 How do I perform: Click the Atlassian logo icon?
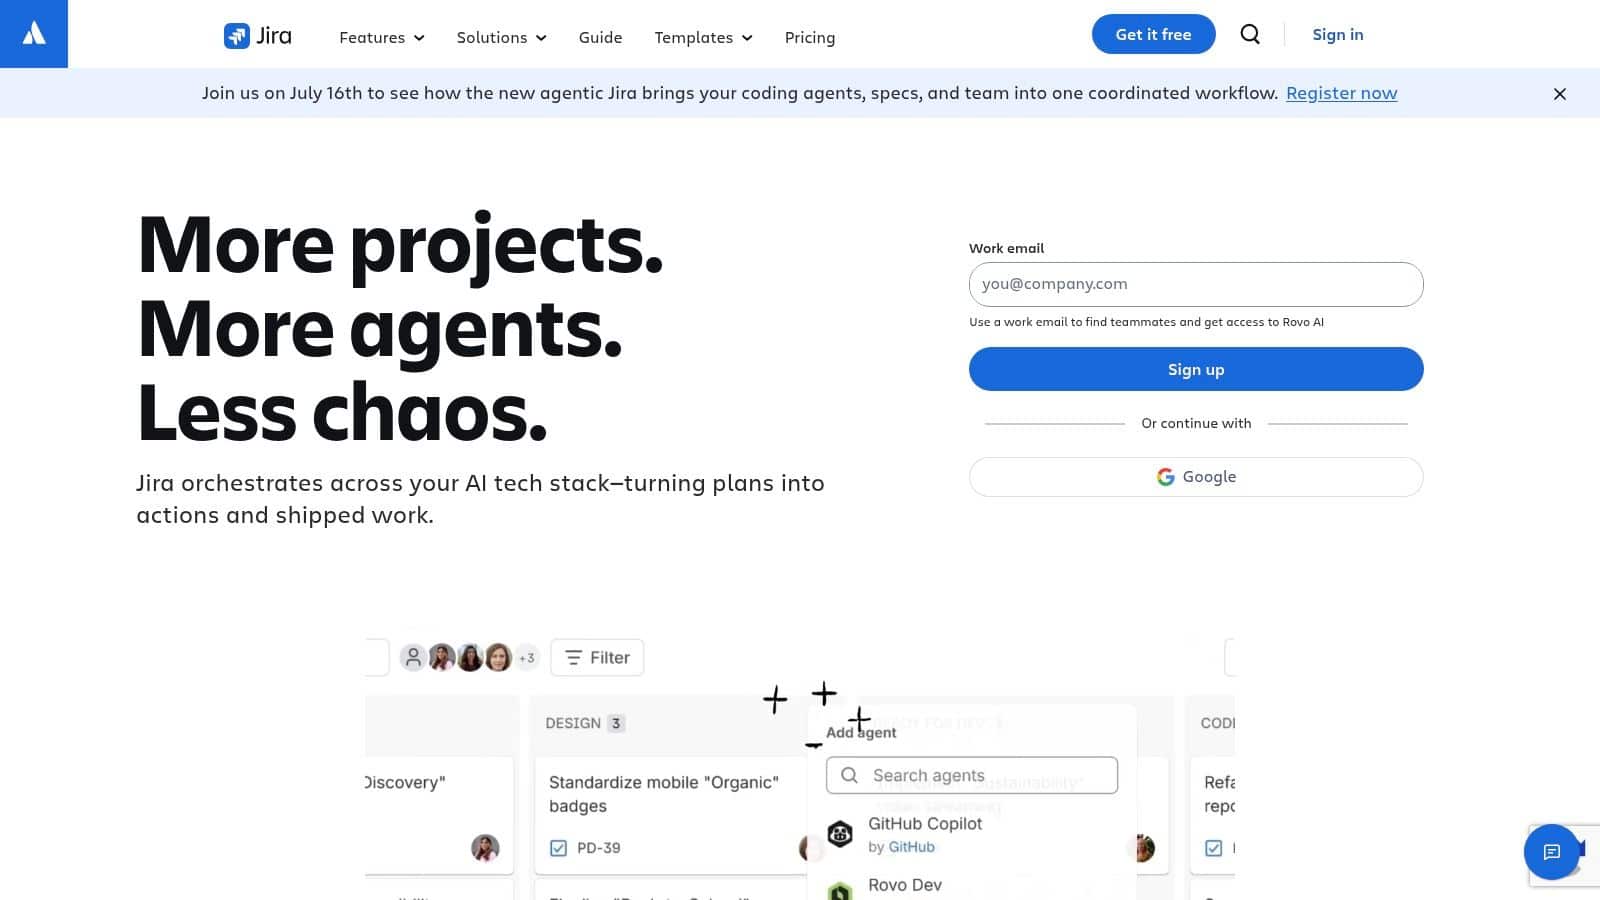pos(34,34)
